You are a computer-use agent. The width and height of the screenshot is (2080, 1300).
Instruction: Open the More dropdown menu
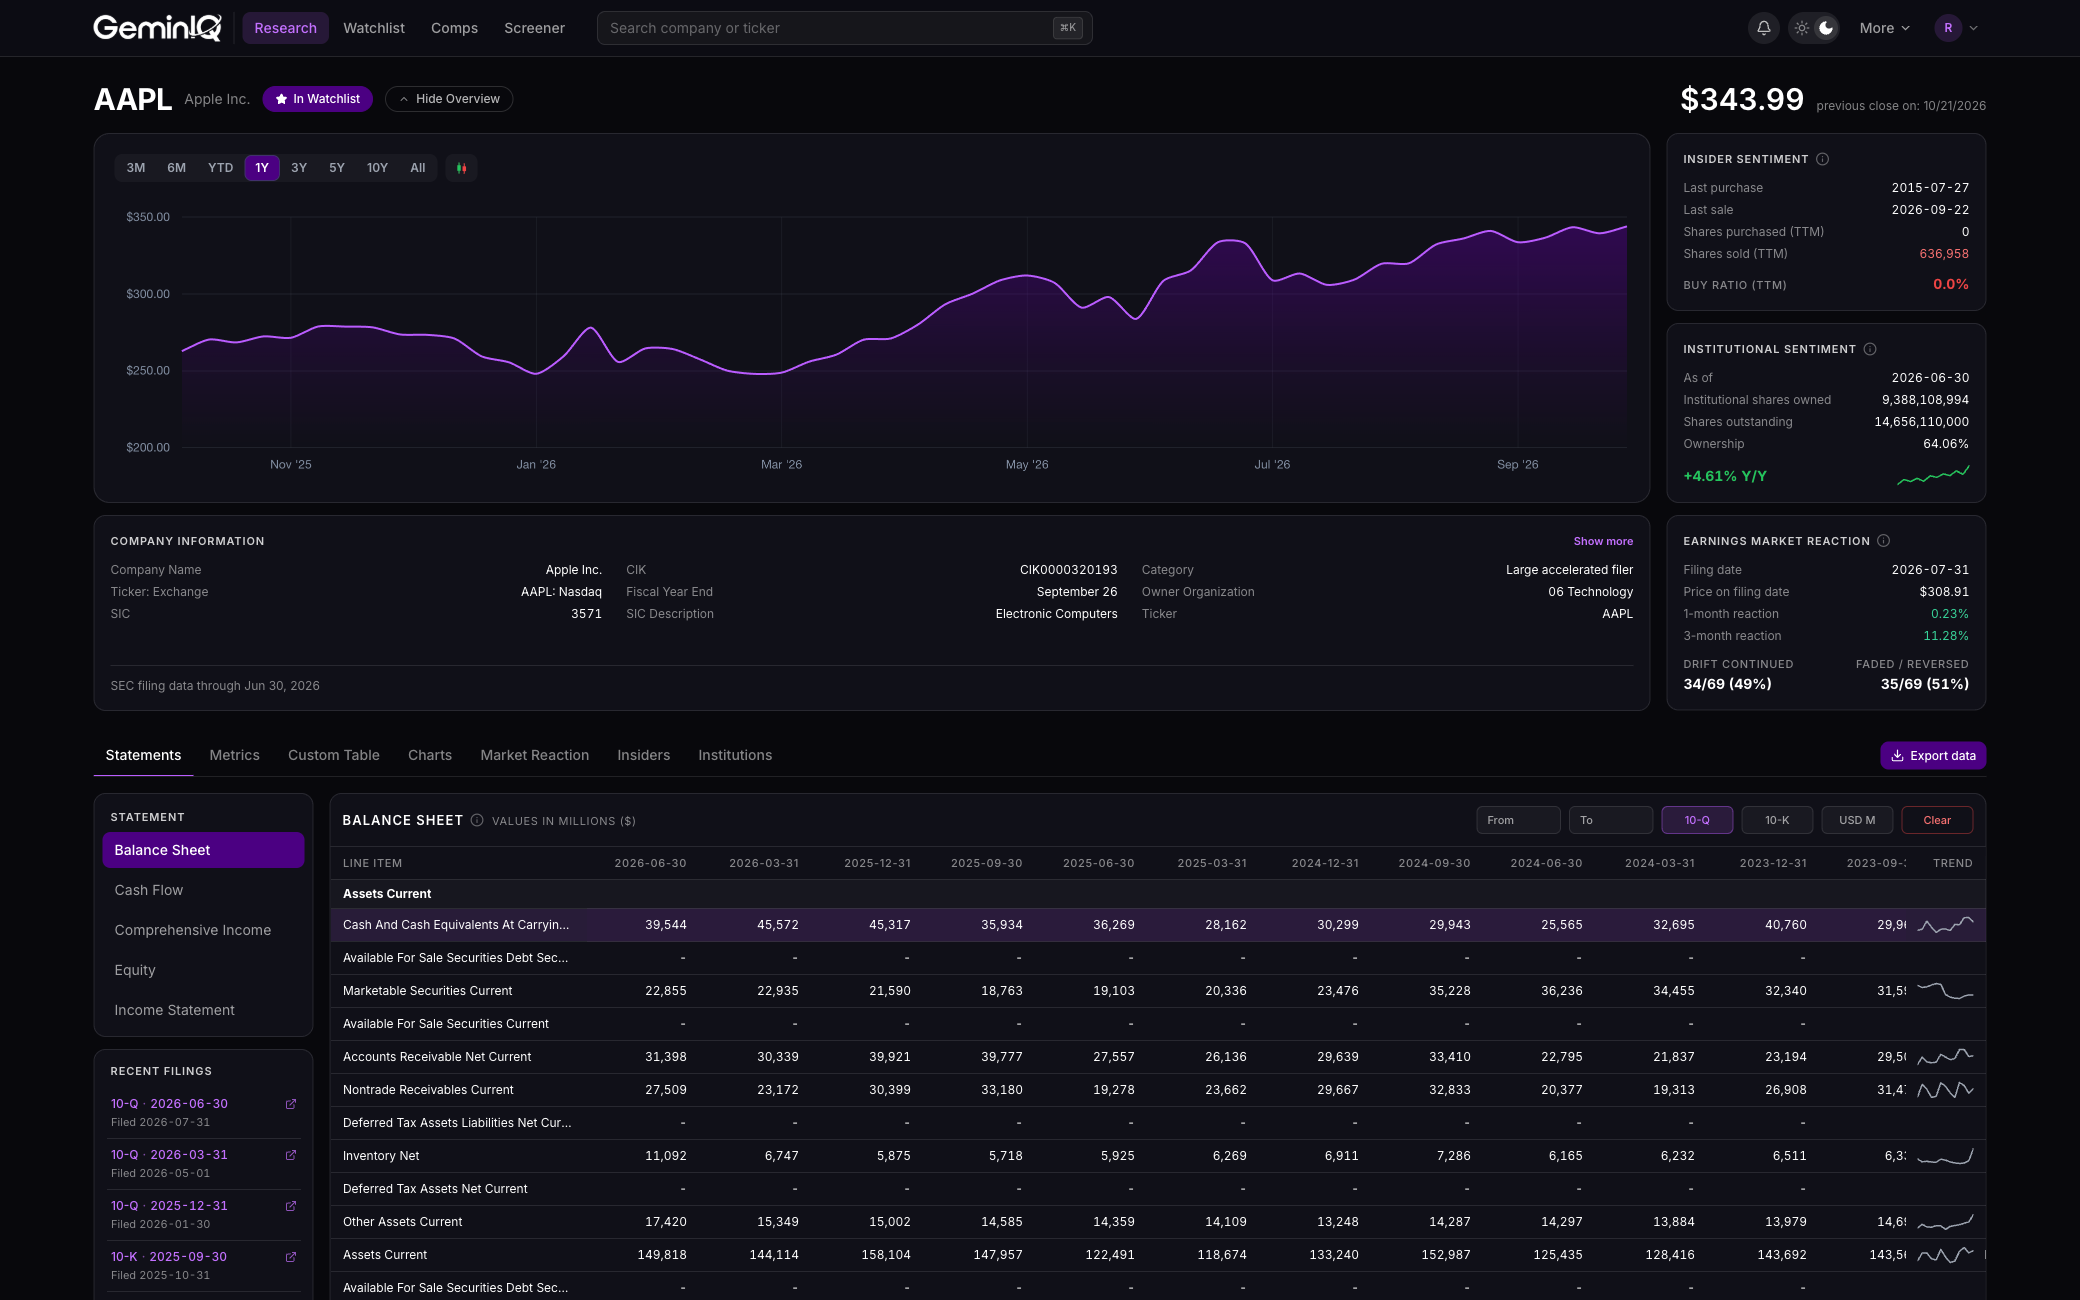(1885, 28)
